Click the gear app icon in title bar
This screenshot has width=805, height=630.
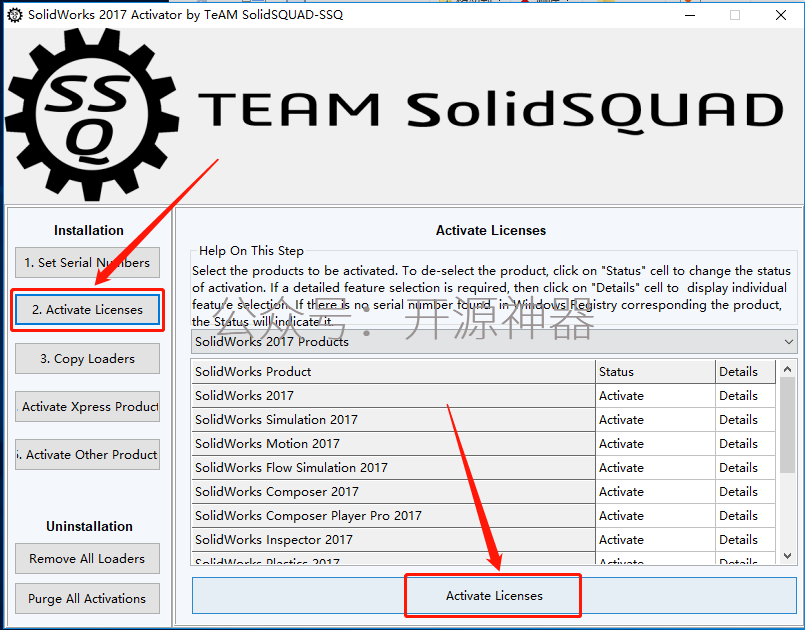[x=15, y=15]
